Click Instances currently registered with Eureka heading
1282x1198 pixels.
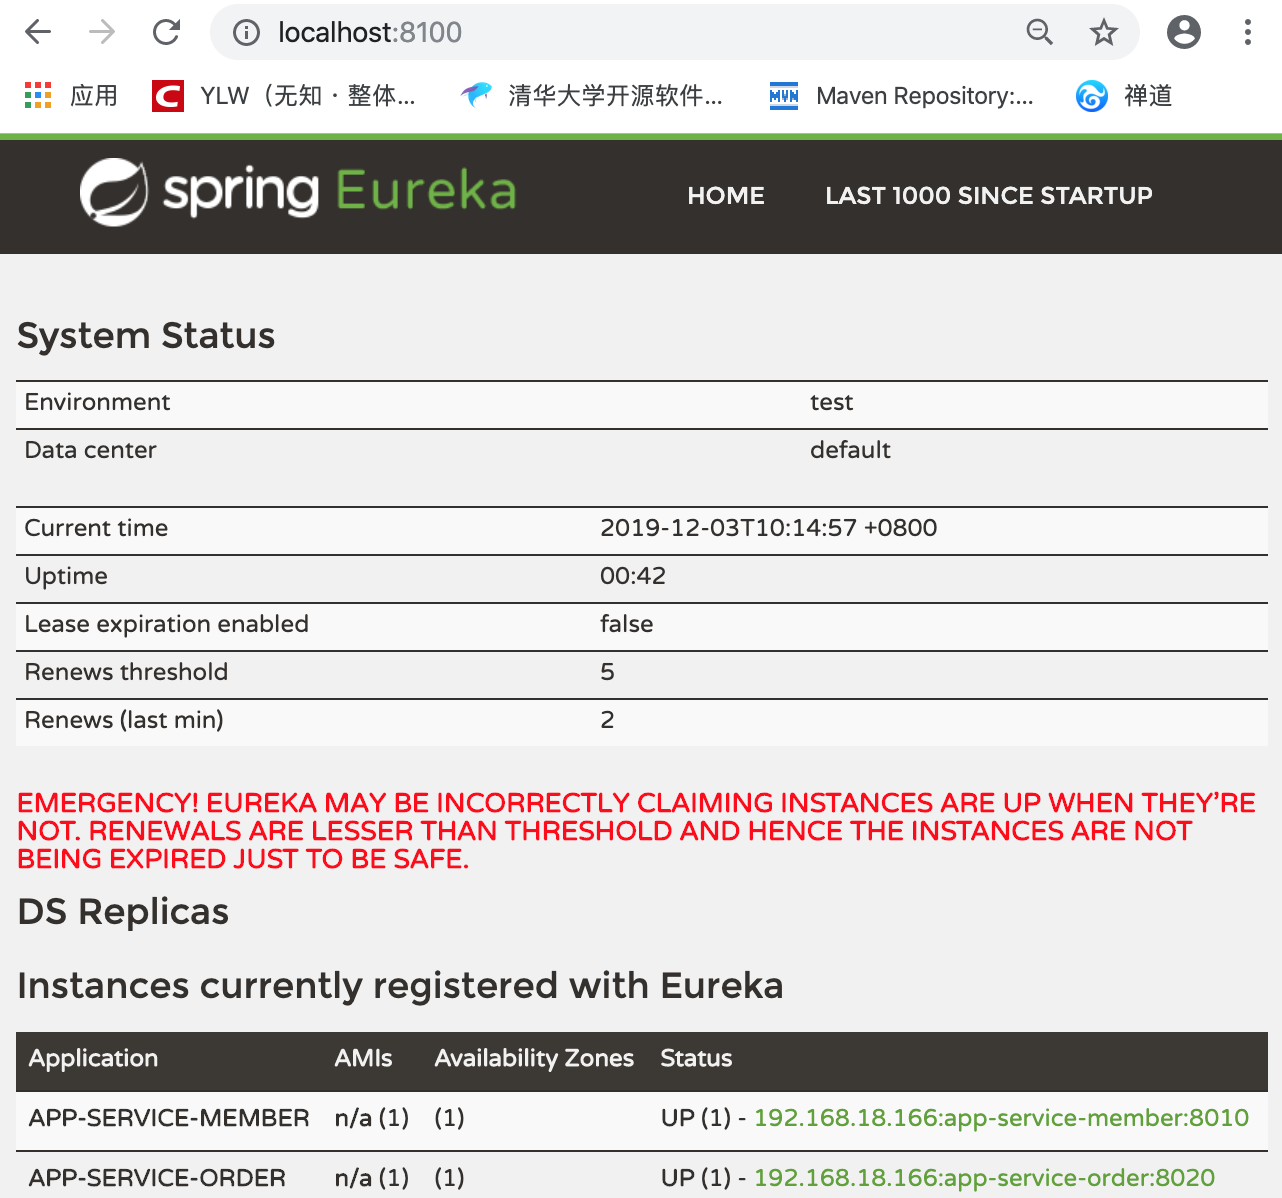[x=400, y=986]
